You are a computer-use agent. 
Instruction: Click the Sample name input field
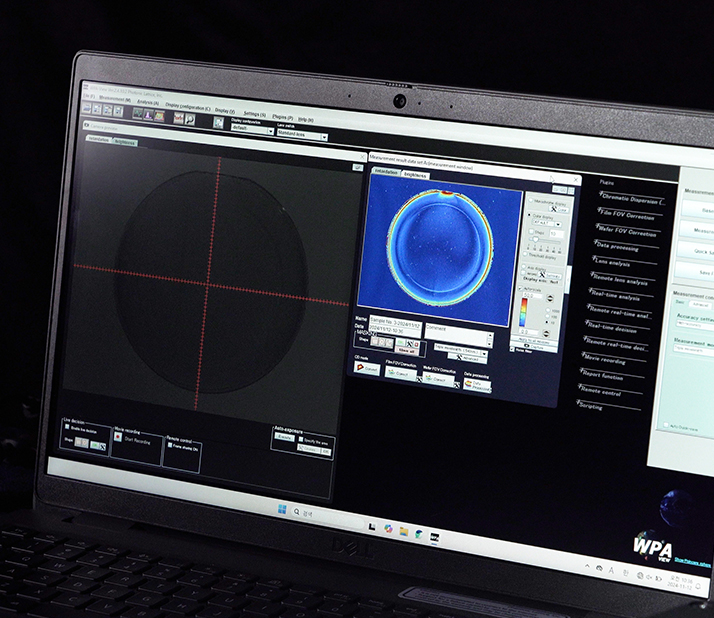(395, 322)
